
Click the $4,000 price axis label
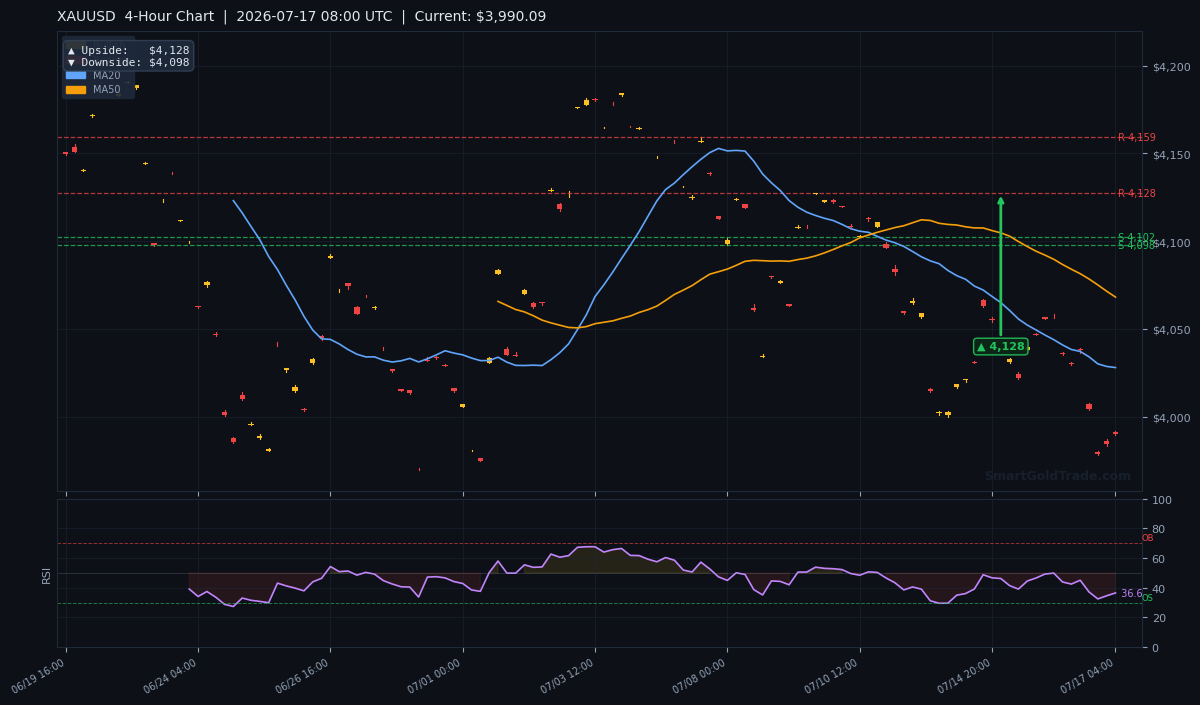[x=1170, y=418]
